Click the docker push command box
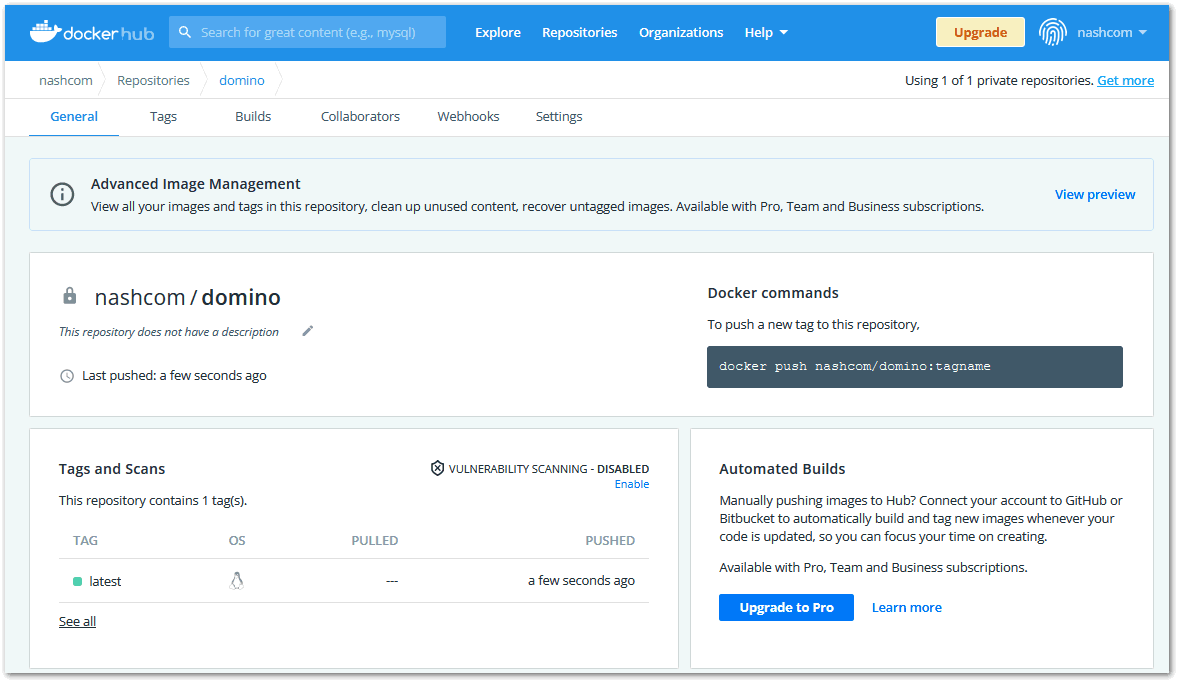1178x682 pixels. point(914,367)
